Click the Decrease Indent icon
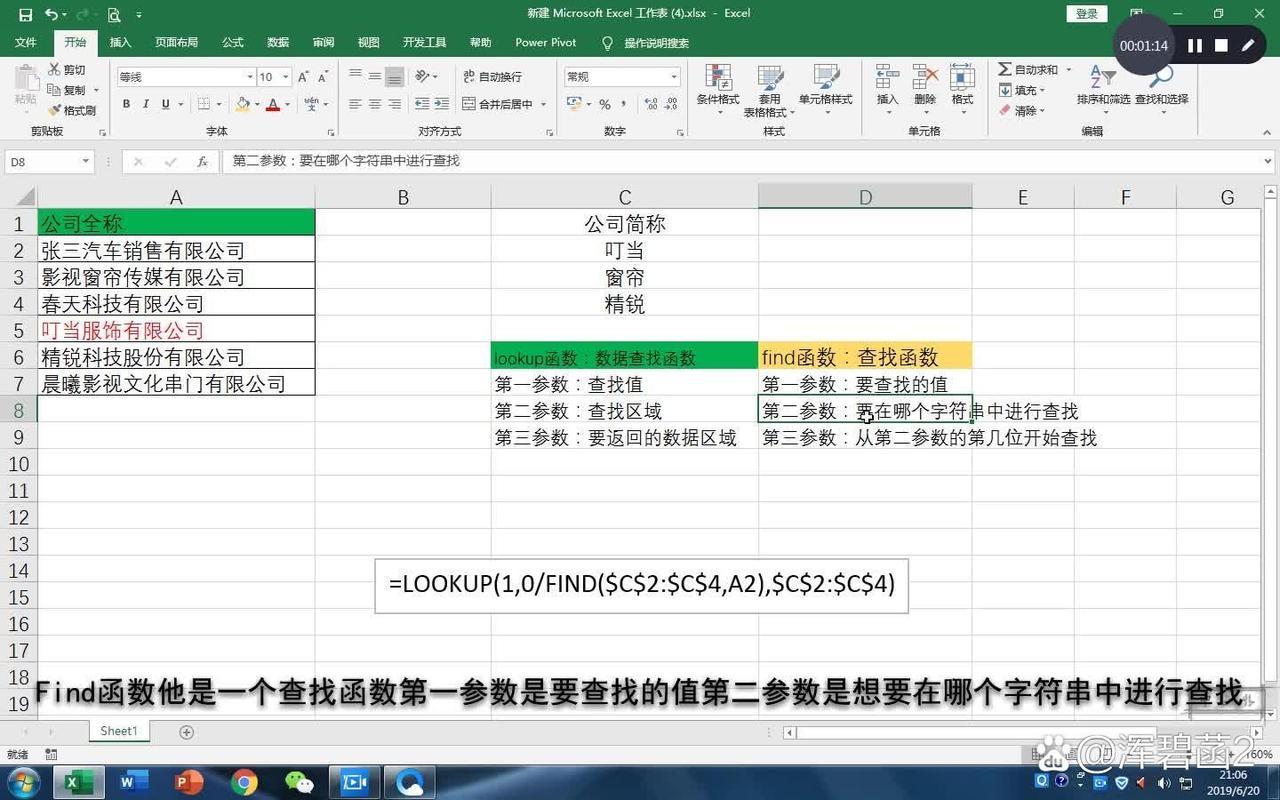The height and width of the screenshot is (800, 1280). [422, 104]
